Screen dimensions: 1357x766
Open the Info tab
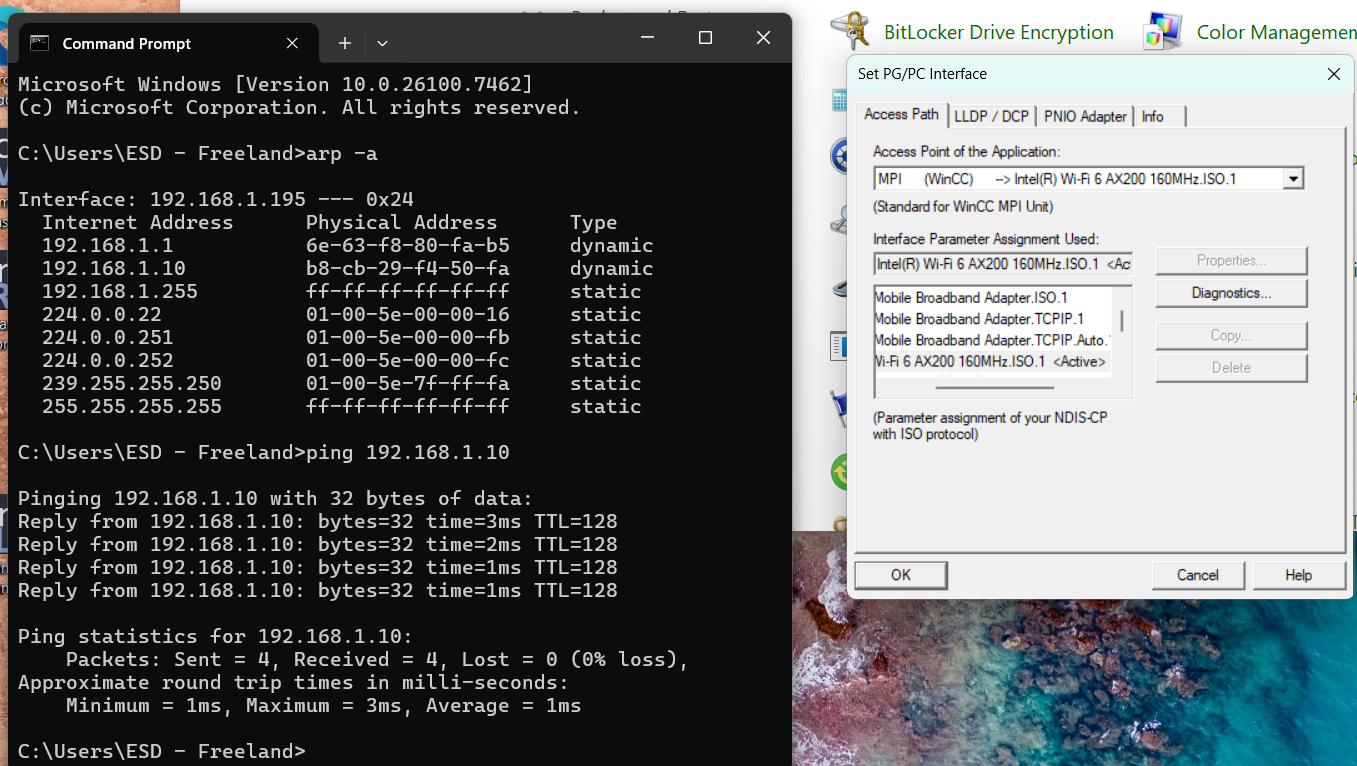[x=1153, y=116]
